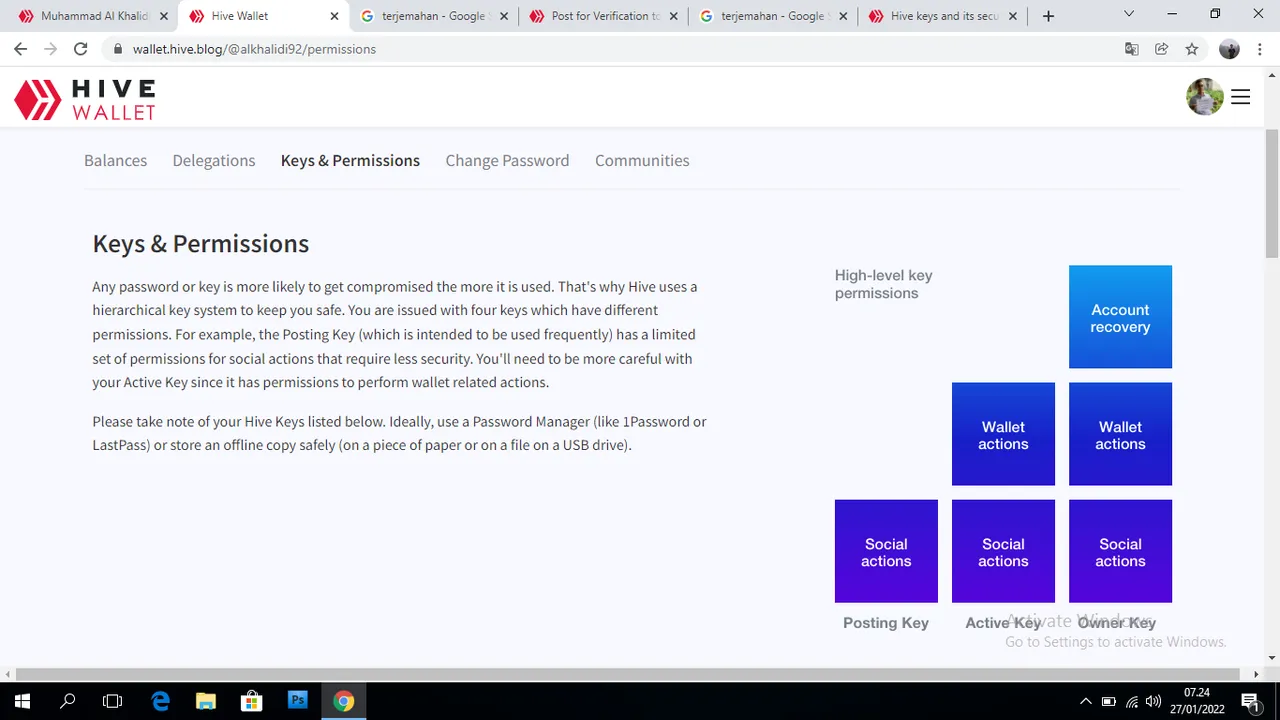The width and height of the screenshot is (1280, 720).
Task: Reload the page with refresh icon
Action: (81, 49)
